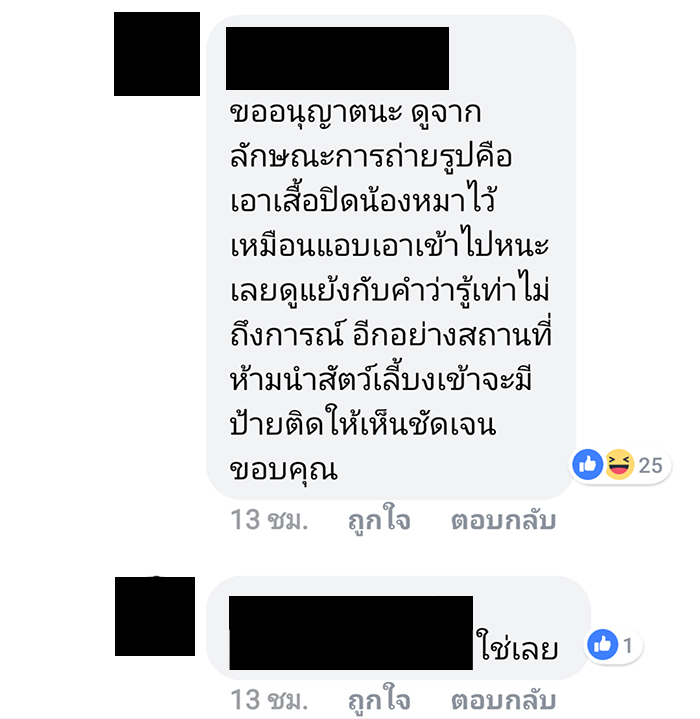Click the redacted name of the second commenter
The height and width of the screenshot is (719, 700).
(351, 633)
